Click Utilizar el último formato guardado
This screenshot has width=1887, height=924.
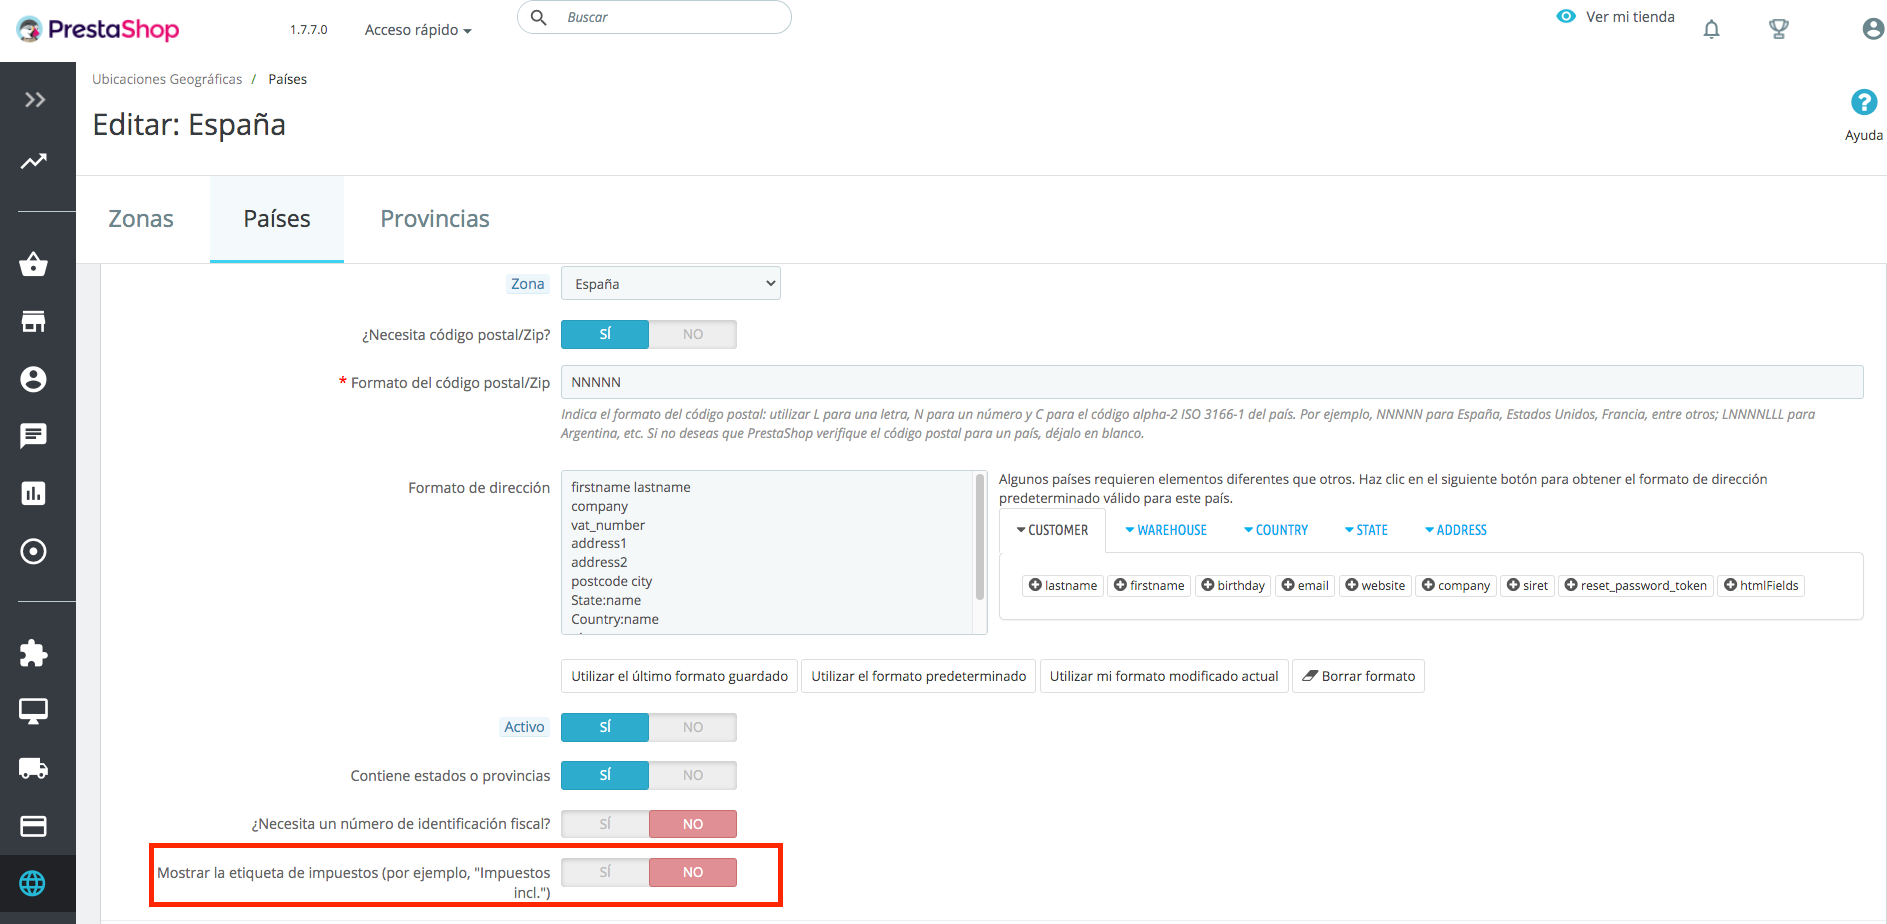pos(680,676)
